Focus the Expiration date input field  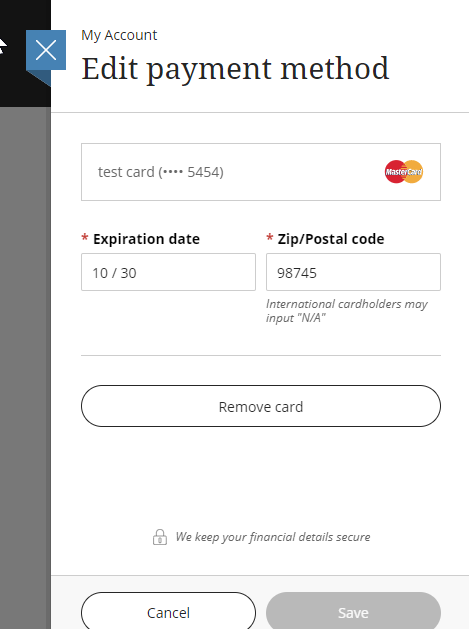tap(169, 272)
